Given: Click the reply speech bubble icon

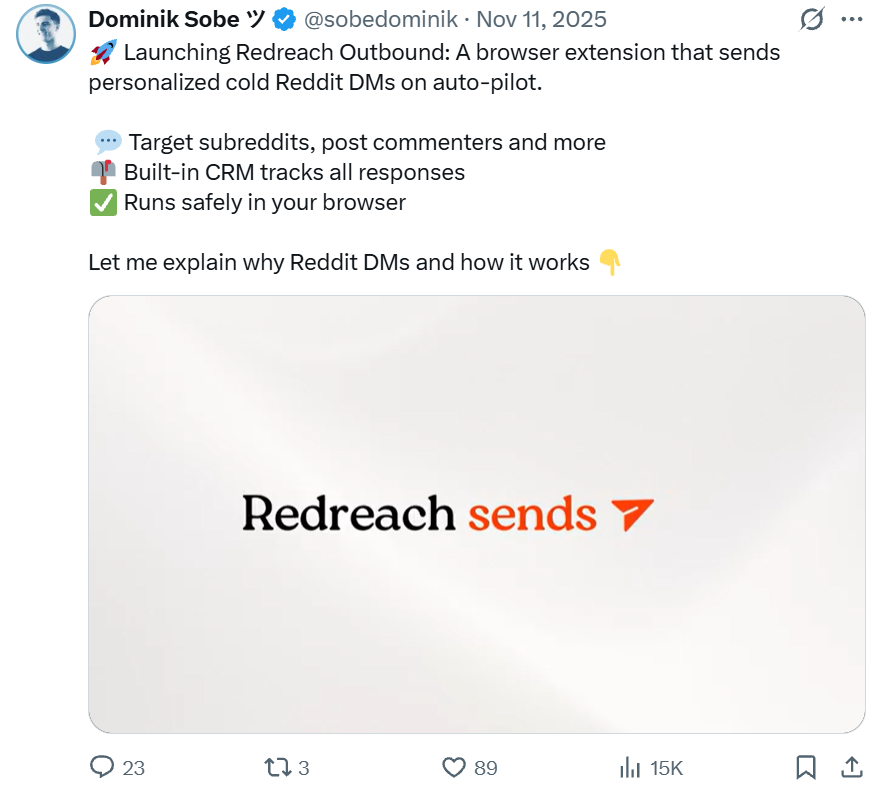Looking at the screenshot, I should (103, 768).
